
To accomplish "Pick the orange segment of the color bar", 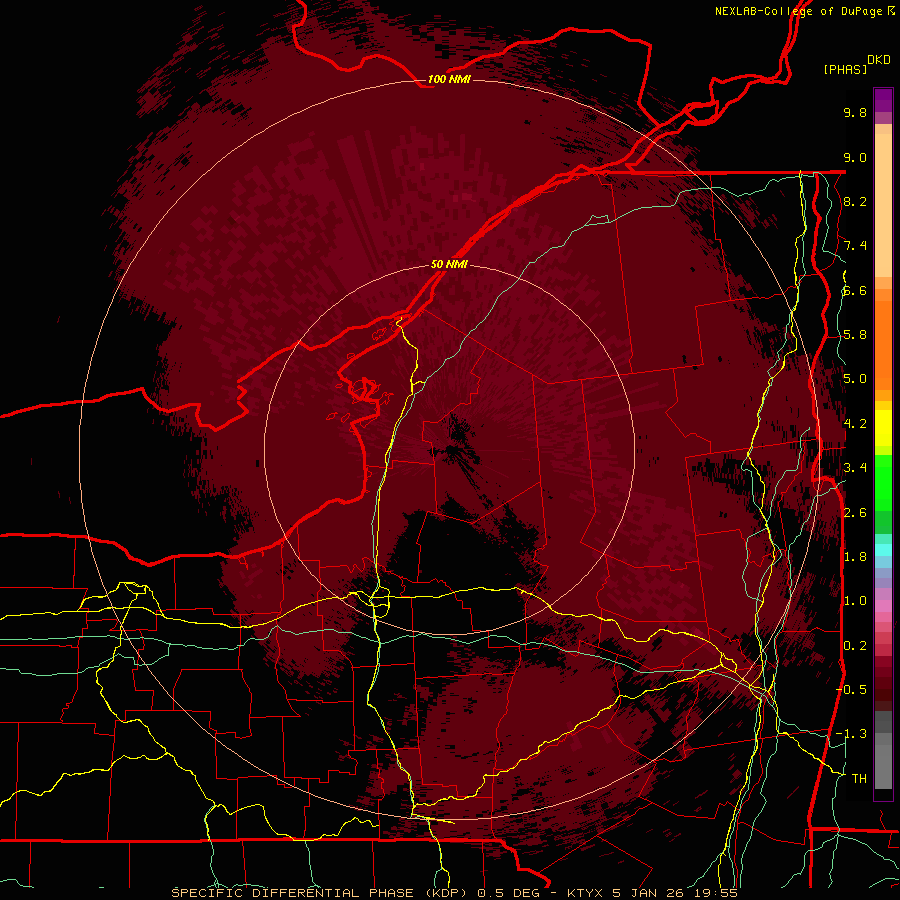I will pos(883,344).
